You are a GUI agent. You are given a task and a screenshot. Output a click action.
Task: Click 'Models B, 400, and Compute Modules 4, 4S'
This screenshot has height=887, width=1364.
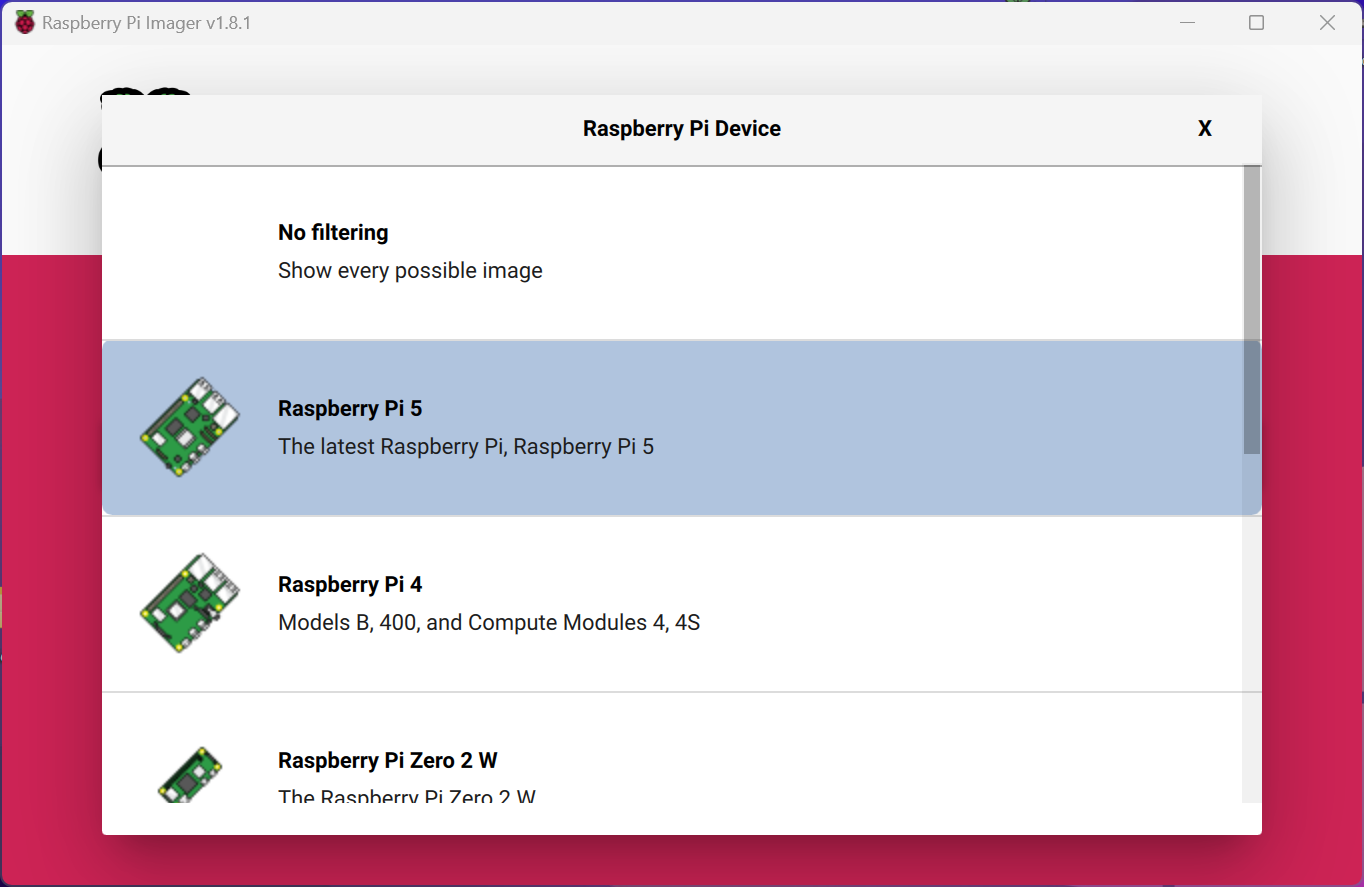coord(489,623)
